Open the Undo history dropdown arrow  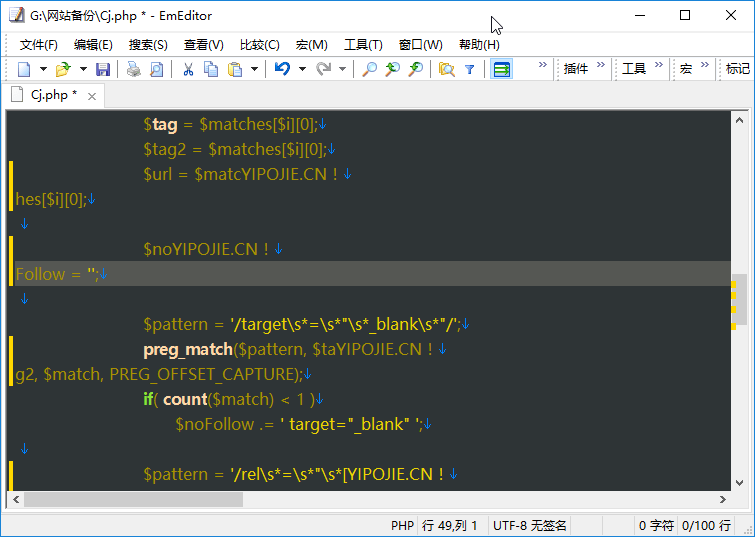(302, 69)
